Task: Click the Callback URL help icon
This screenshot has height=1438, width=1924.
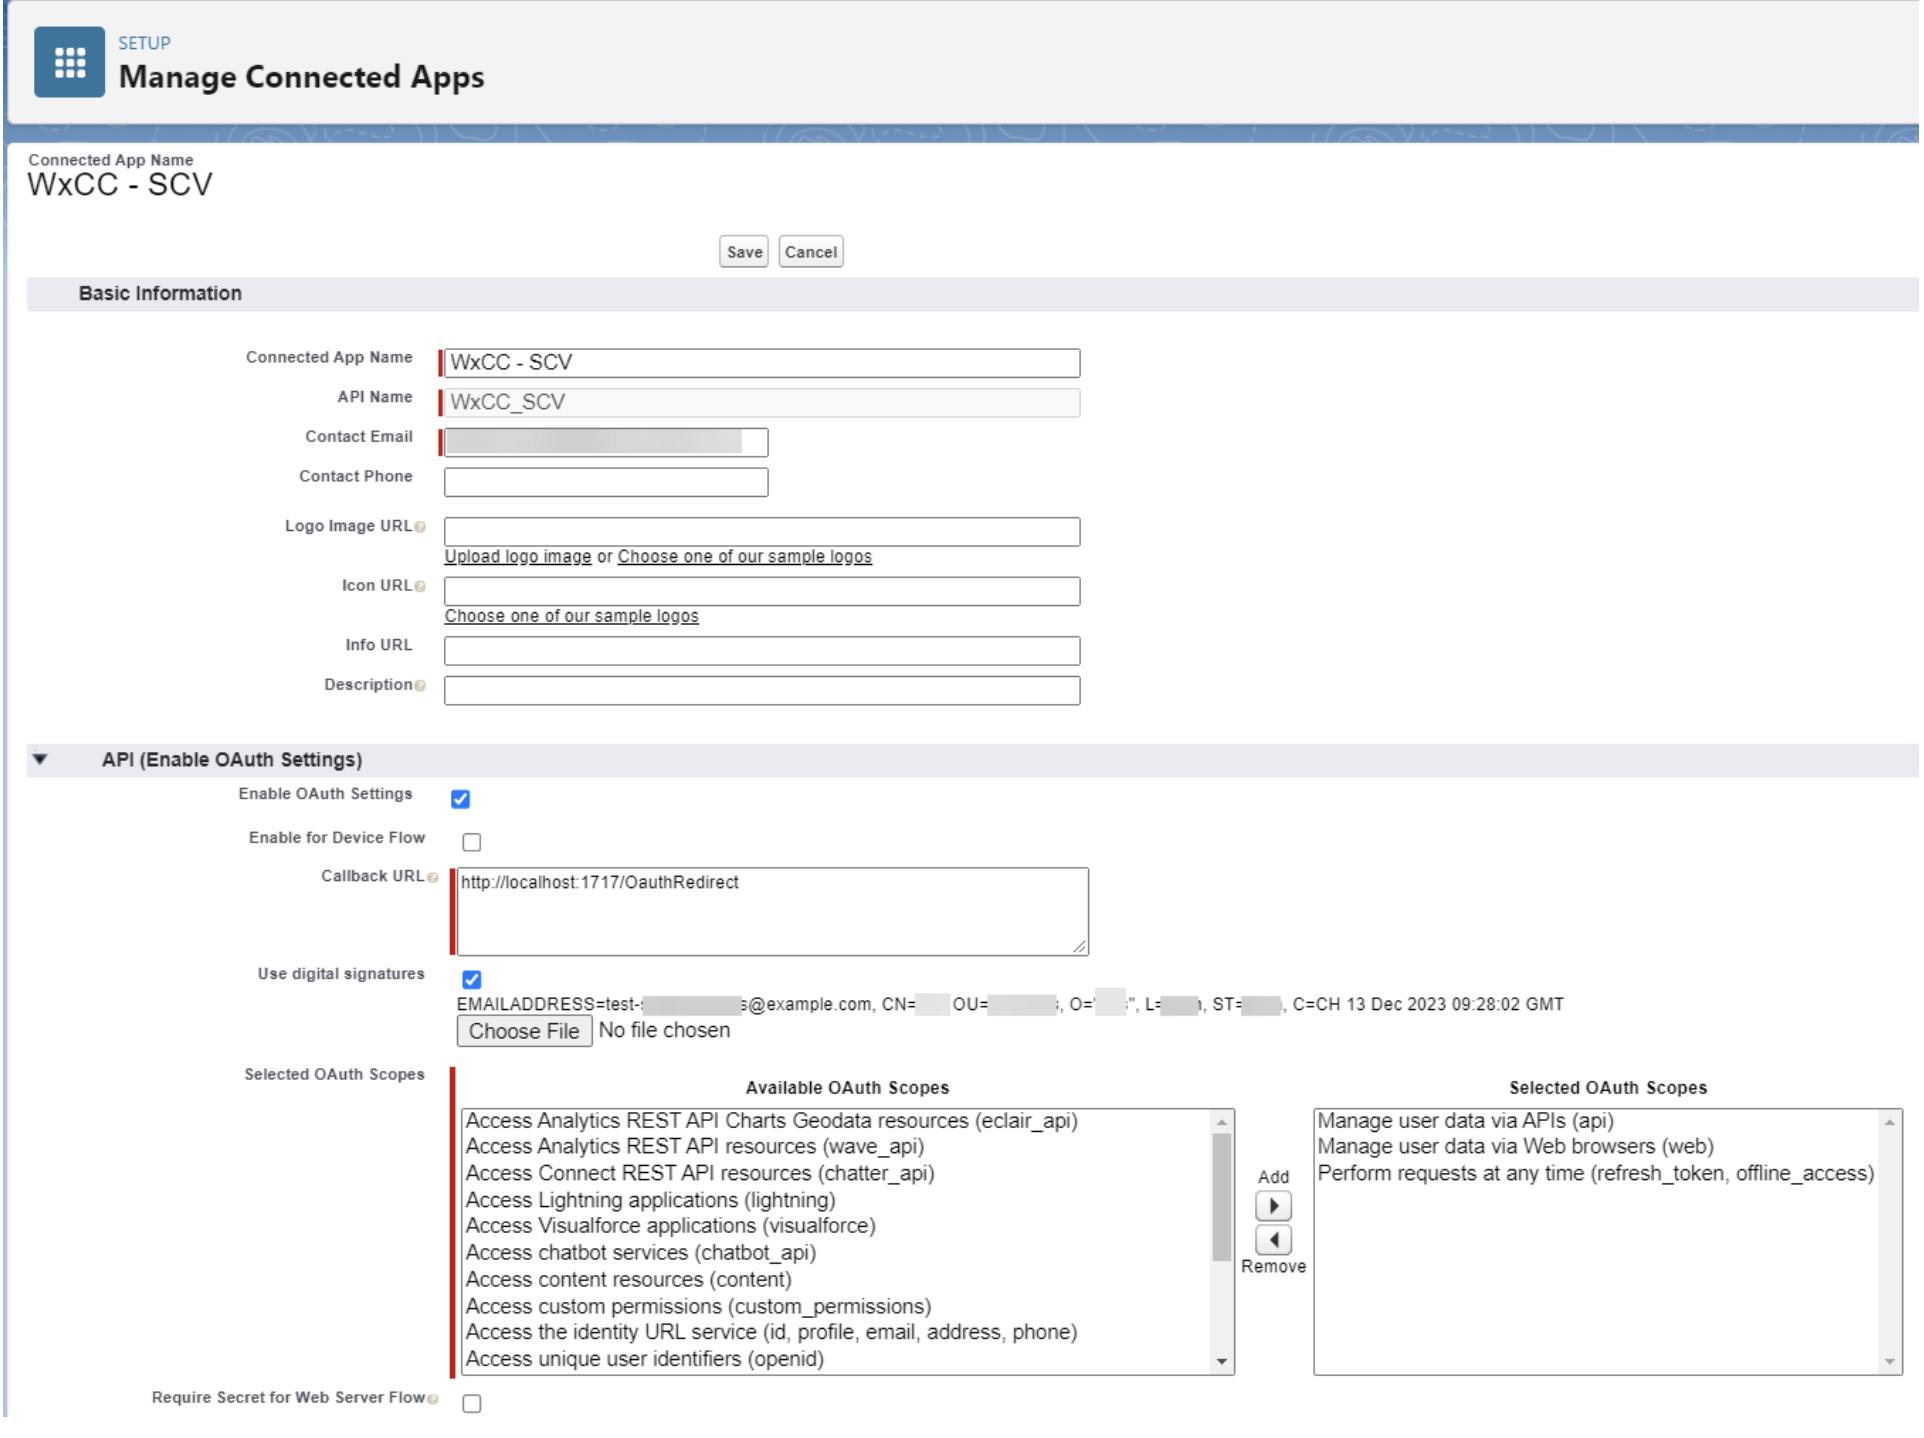Action: (433, 879)
